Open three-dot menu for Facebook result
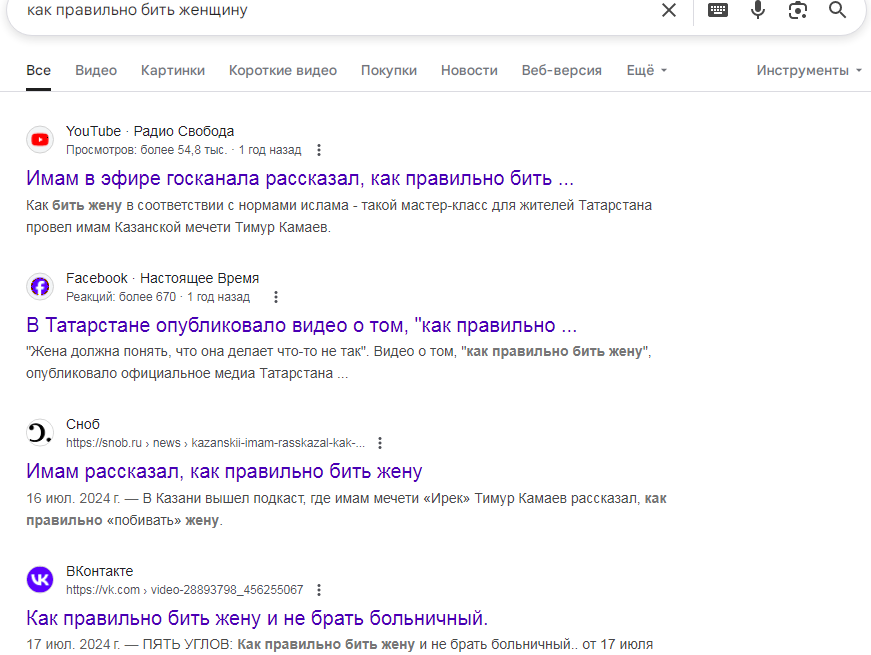The width and height of the screenshot is (871, 655). point(276,297)
